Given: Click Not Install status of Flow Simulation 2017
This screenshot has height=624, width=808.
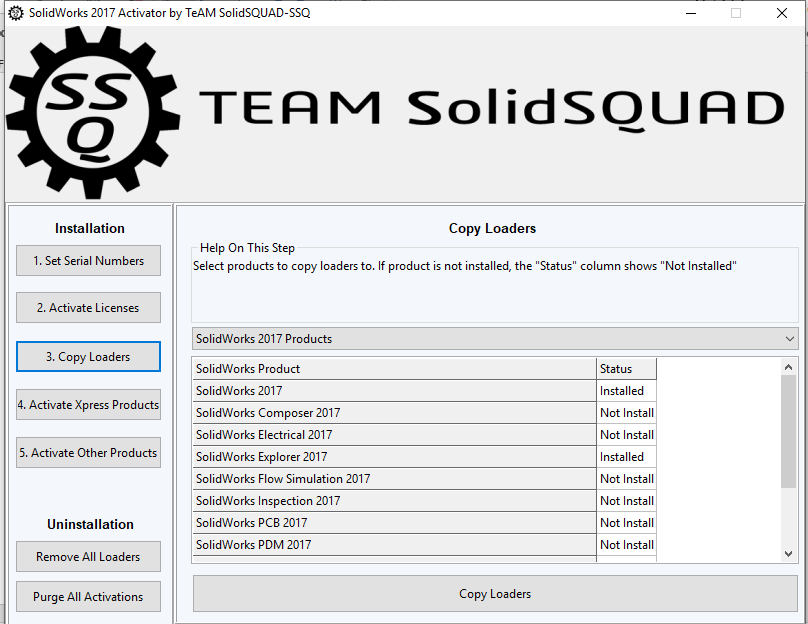Looking at the screenshot, I should (x=627, y=479).
